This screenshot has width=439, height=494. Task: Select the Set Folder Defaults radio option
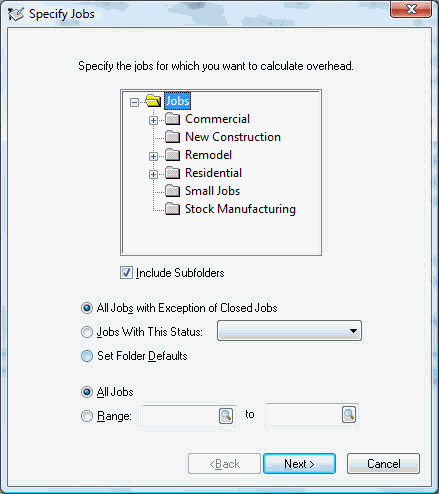coord(87,356)
